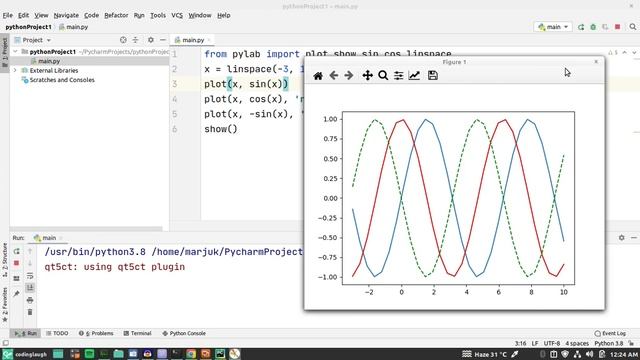Select opened file target icon in Project panel
The image size is (640, 360).
[123, 40]
